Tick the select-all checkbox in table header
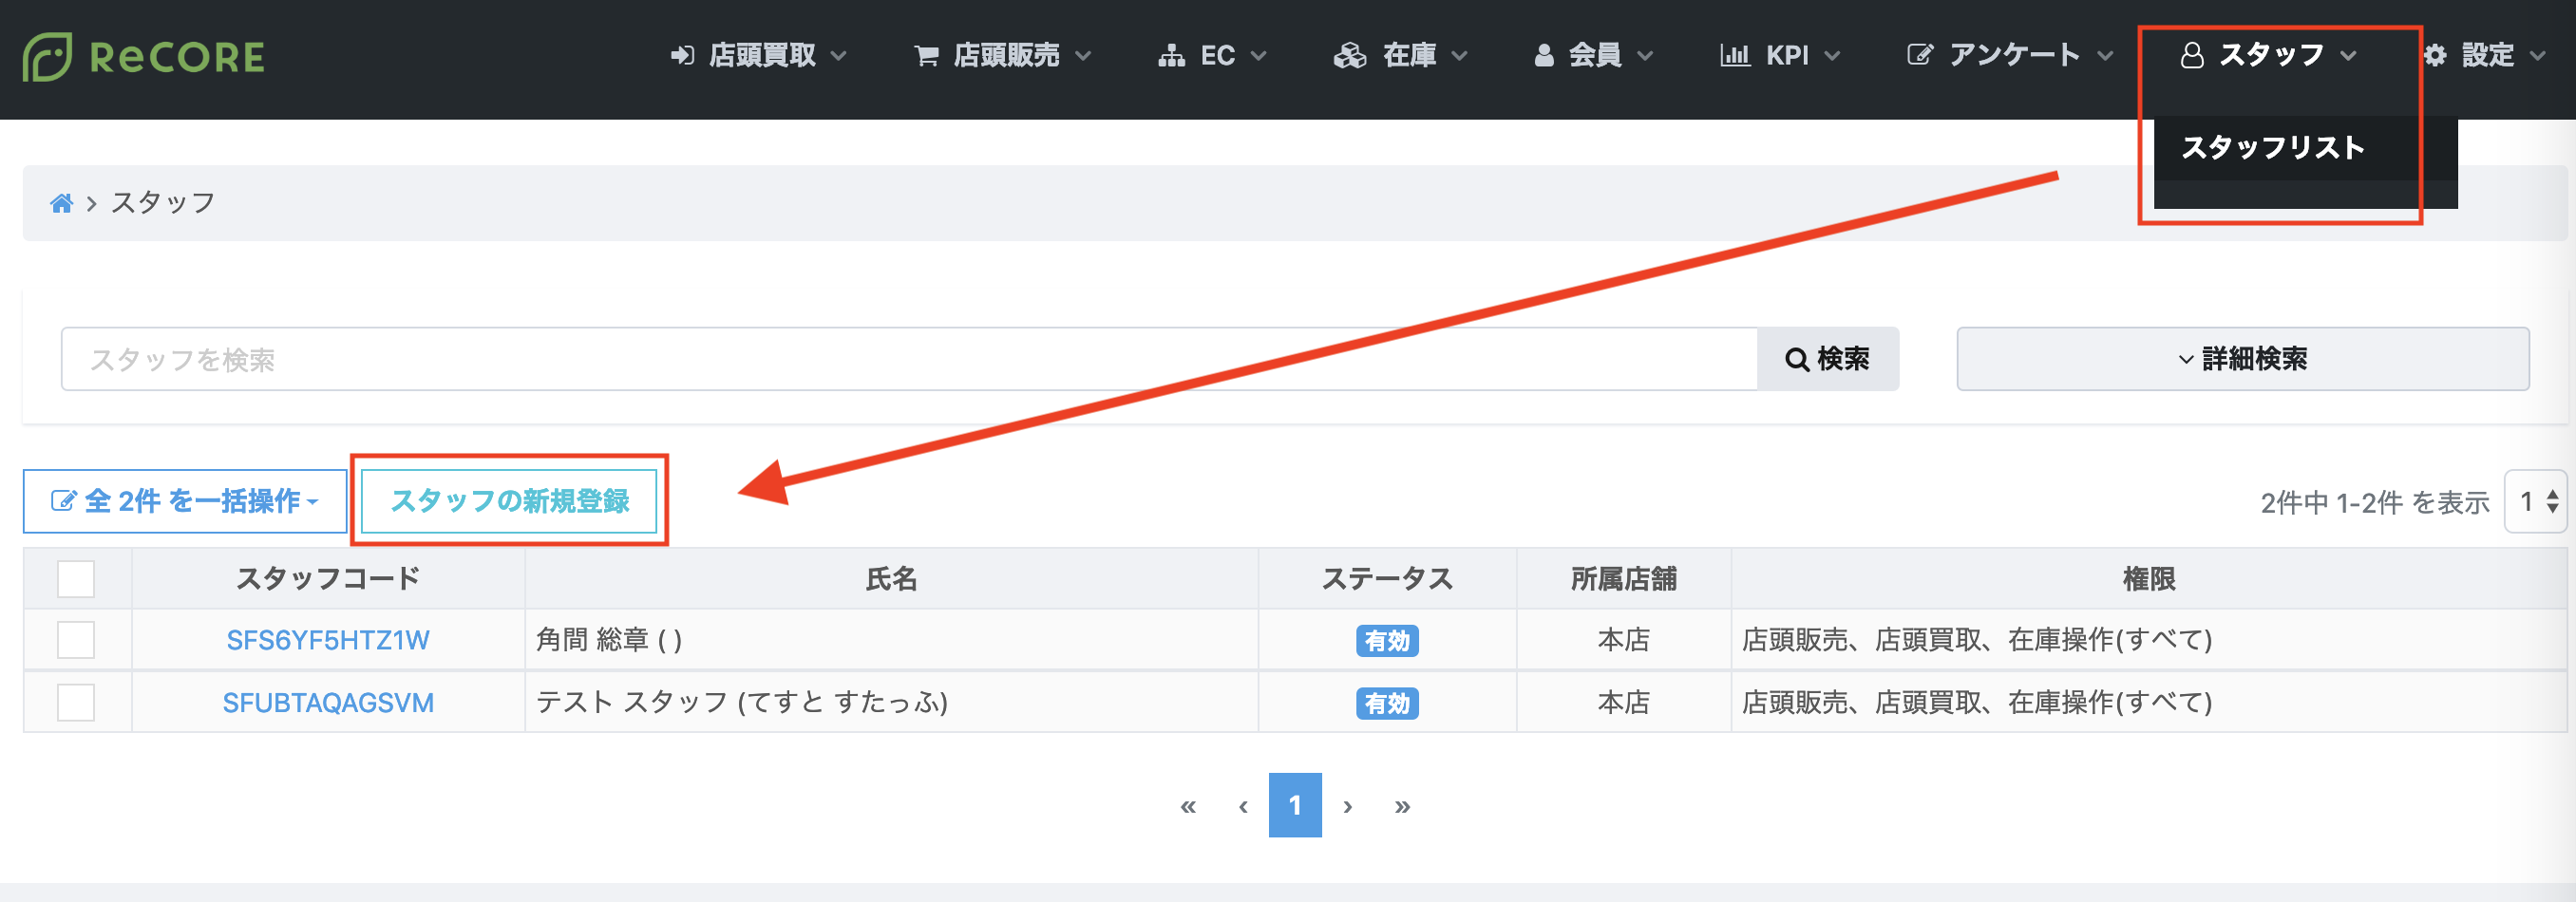The width and height of the screenshot is (2576, 902). click(76, 579)
